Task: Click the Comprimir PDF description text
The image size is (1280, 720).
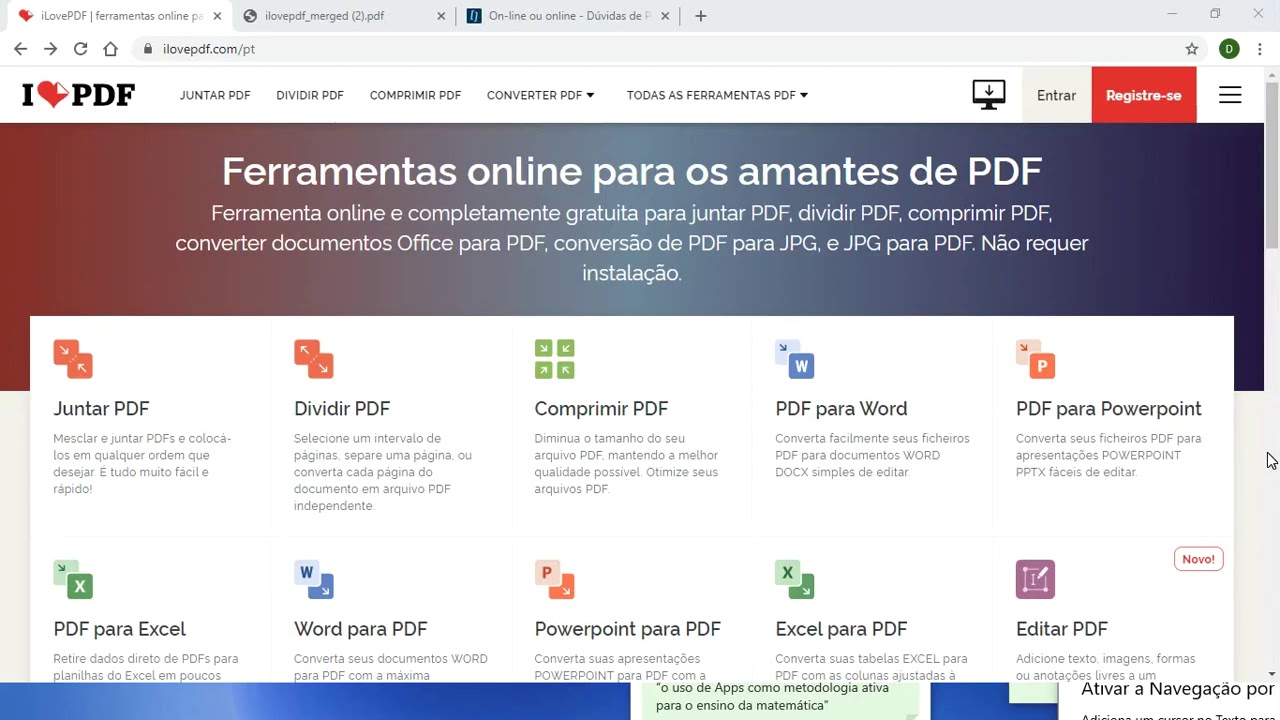Action: (626, 463)
